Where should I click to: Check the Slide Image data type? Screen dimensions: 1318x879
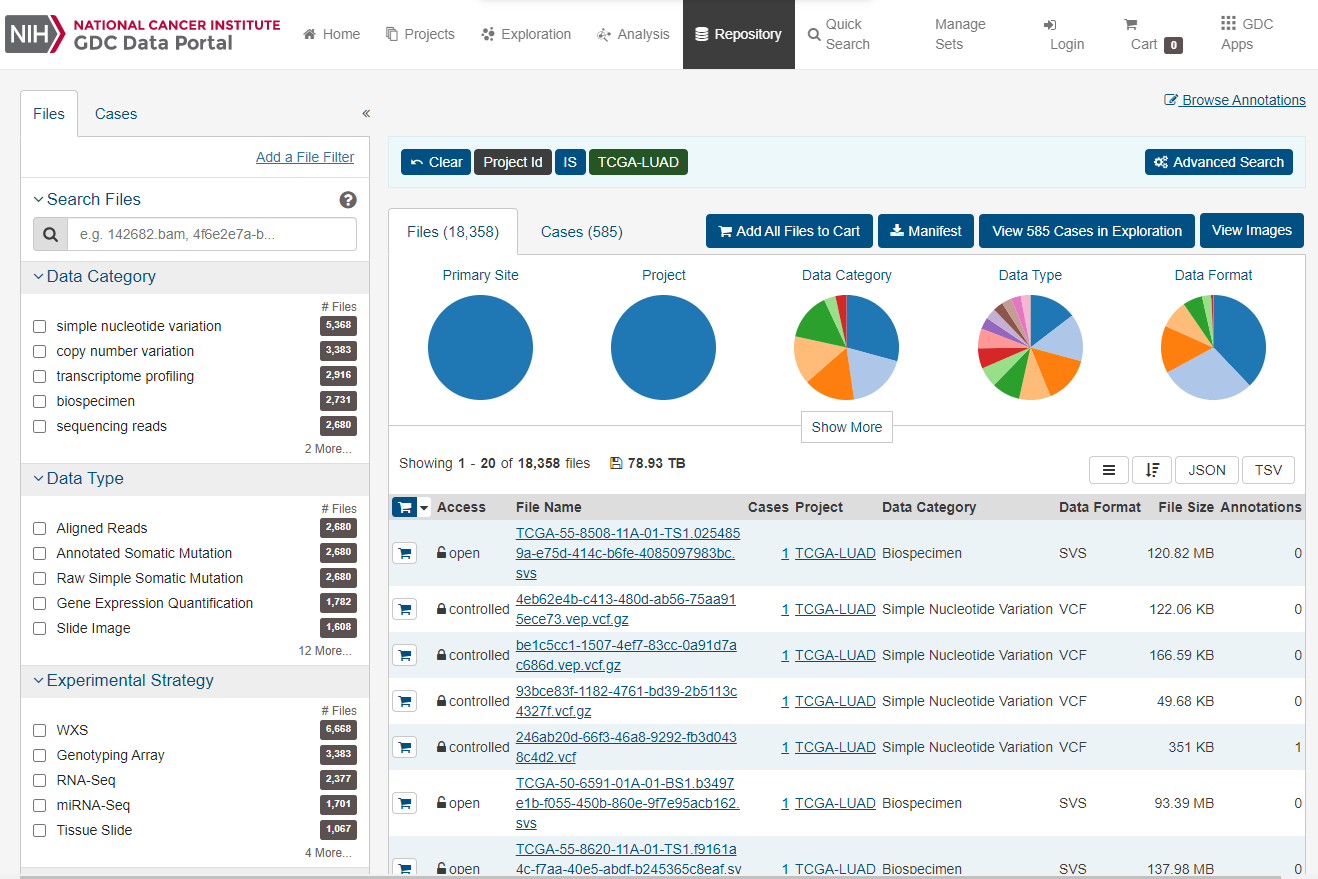pyautogui.click(x=39, y=628)
